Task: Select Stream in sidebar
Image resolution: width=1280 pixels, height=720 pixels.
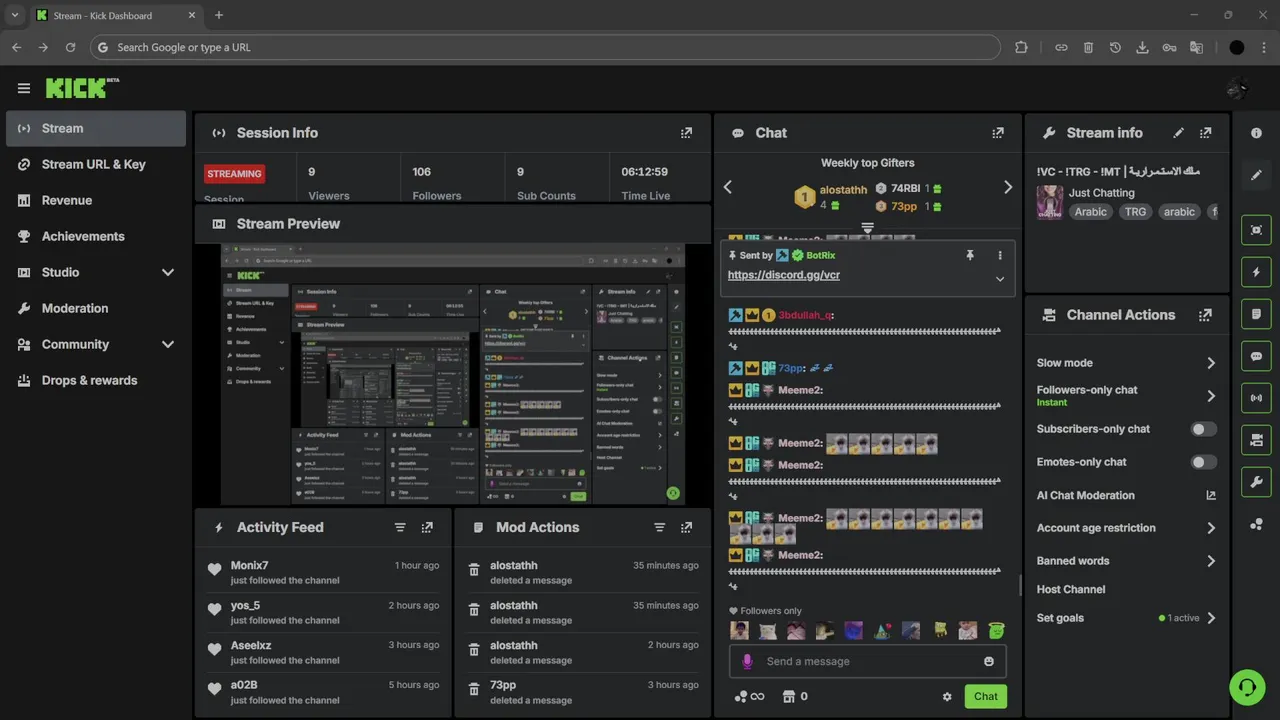Action: click(96, 128)
